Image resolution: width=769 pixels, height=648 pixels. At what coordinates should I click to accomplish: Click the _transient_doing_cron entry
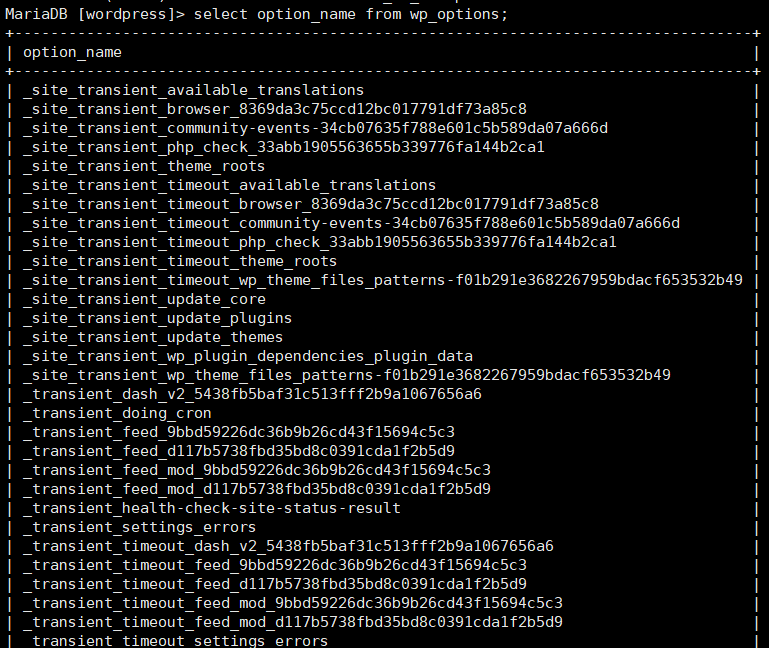117,414
